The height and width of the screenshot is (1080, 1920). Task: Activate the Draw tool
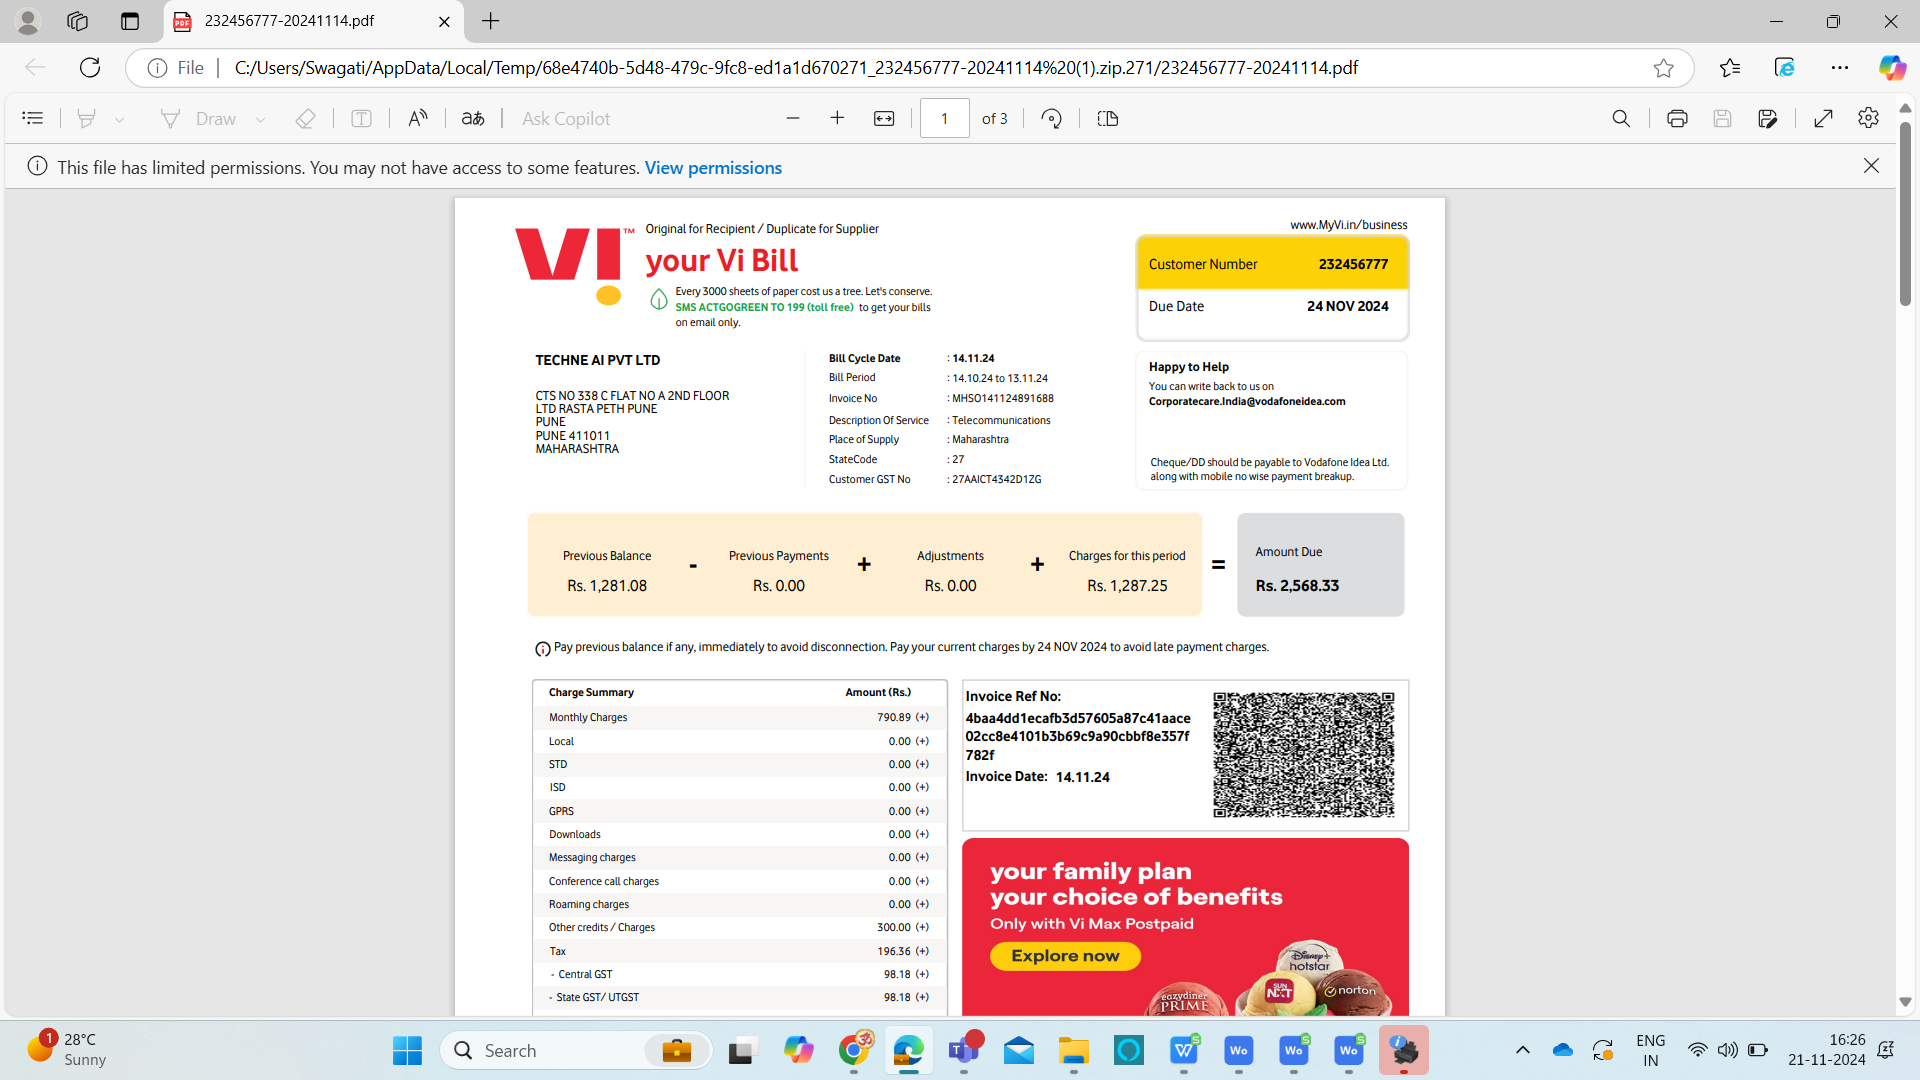[x=198, y=119]
